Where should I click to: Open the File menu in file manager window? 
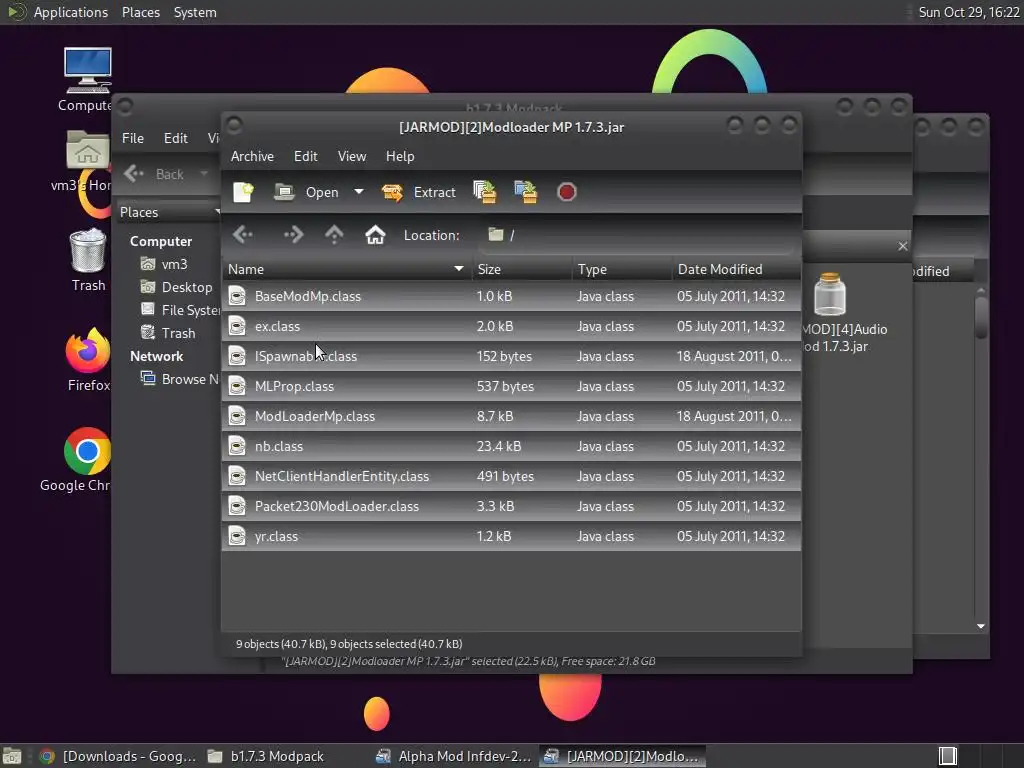(x=133, y=138)
